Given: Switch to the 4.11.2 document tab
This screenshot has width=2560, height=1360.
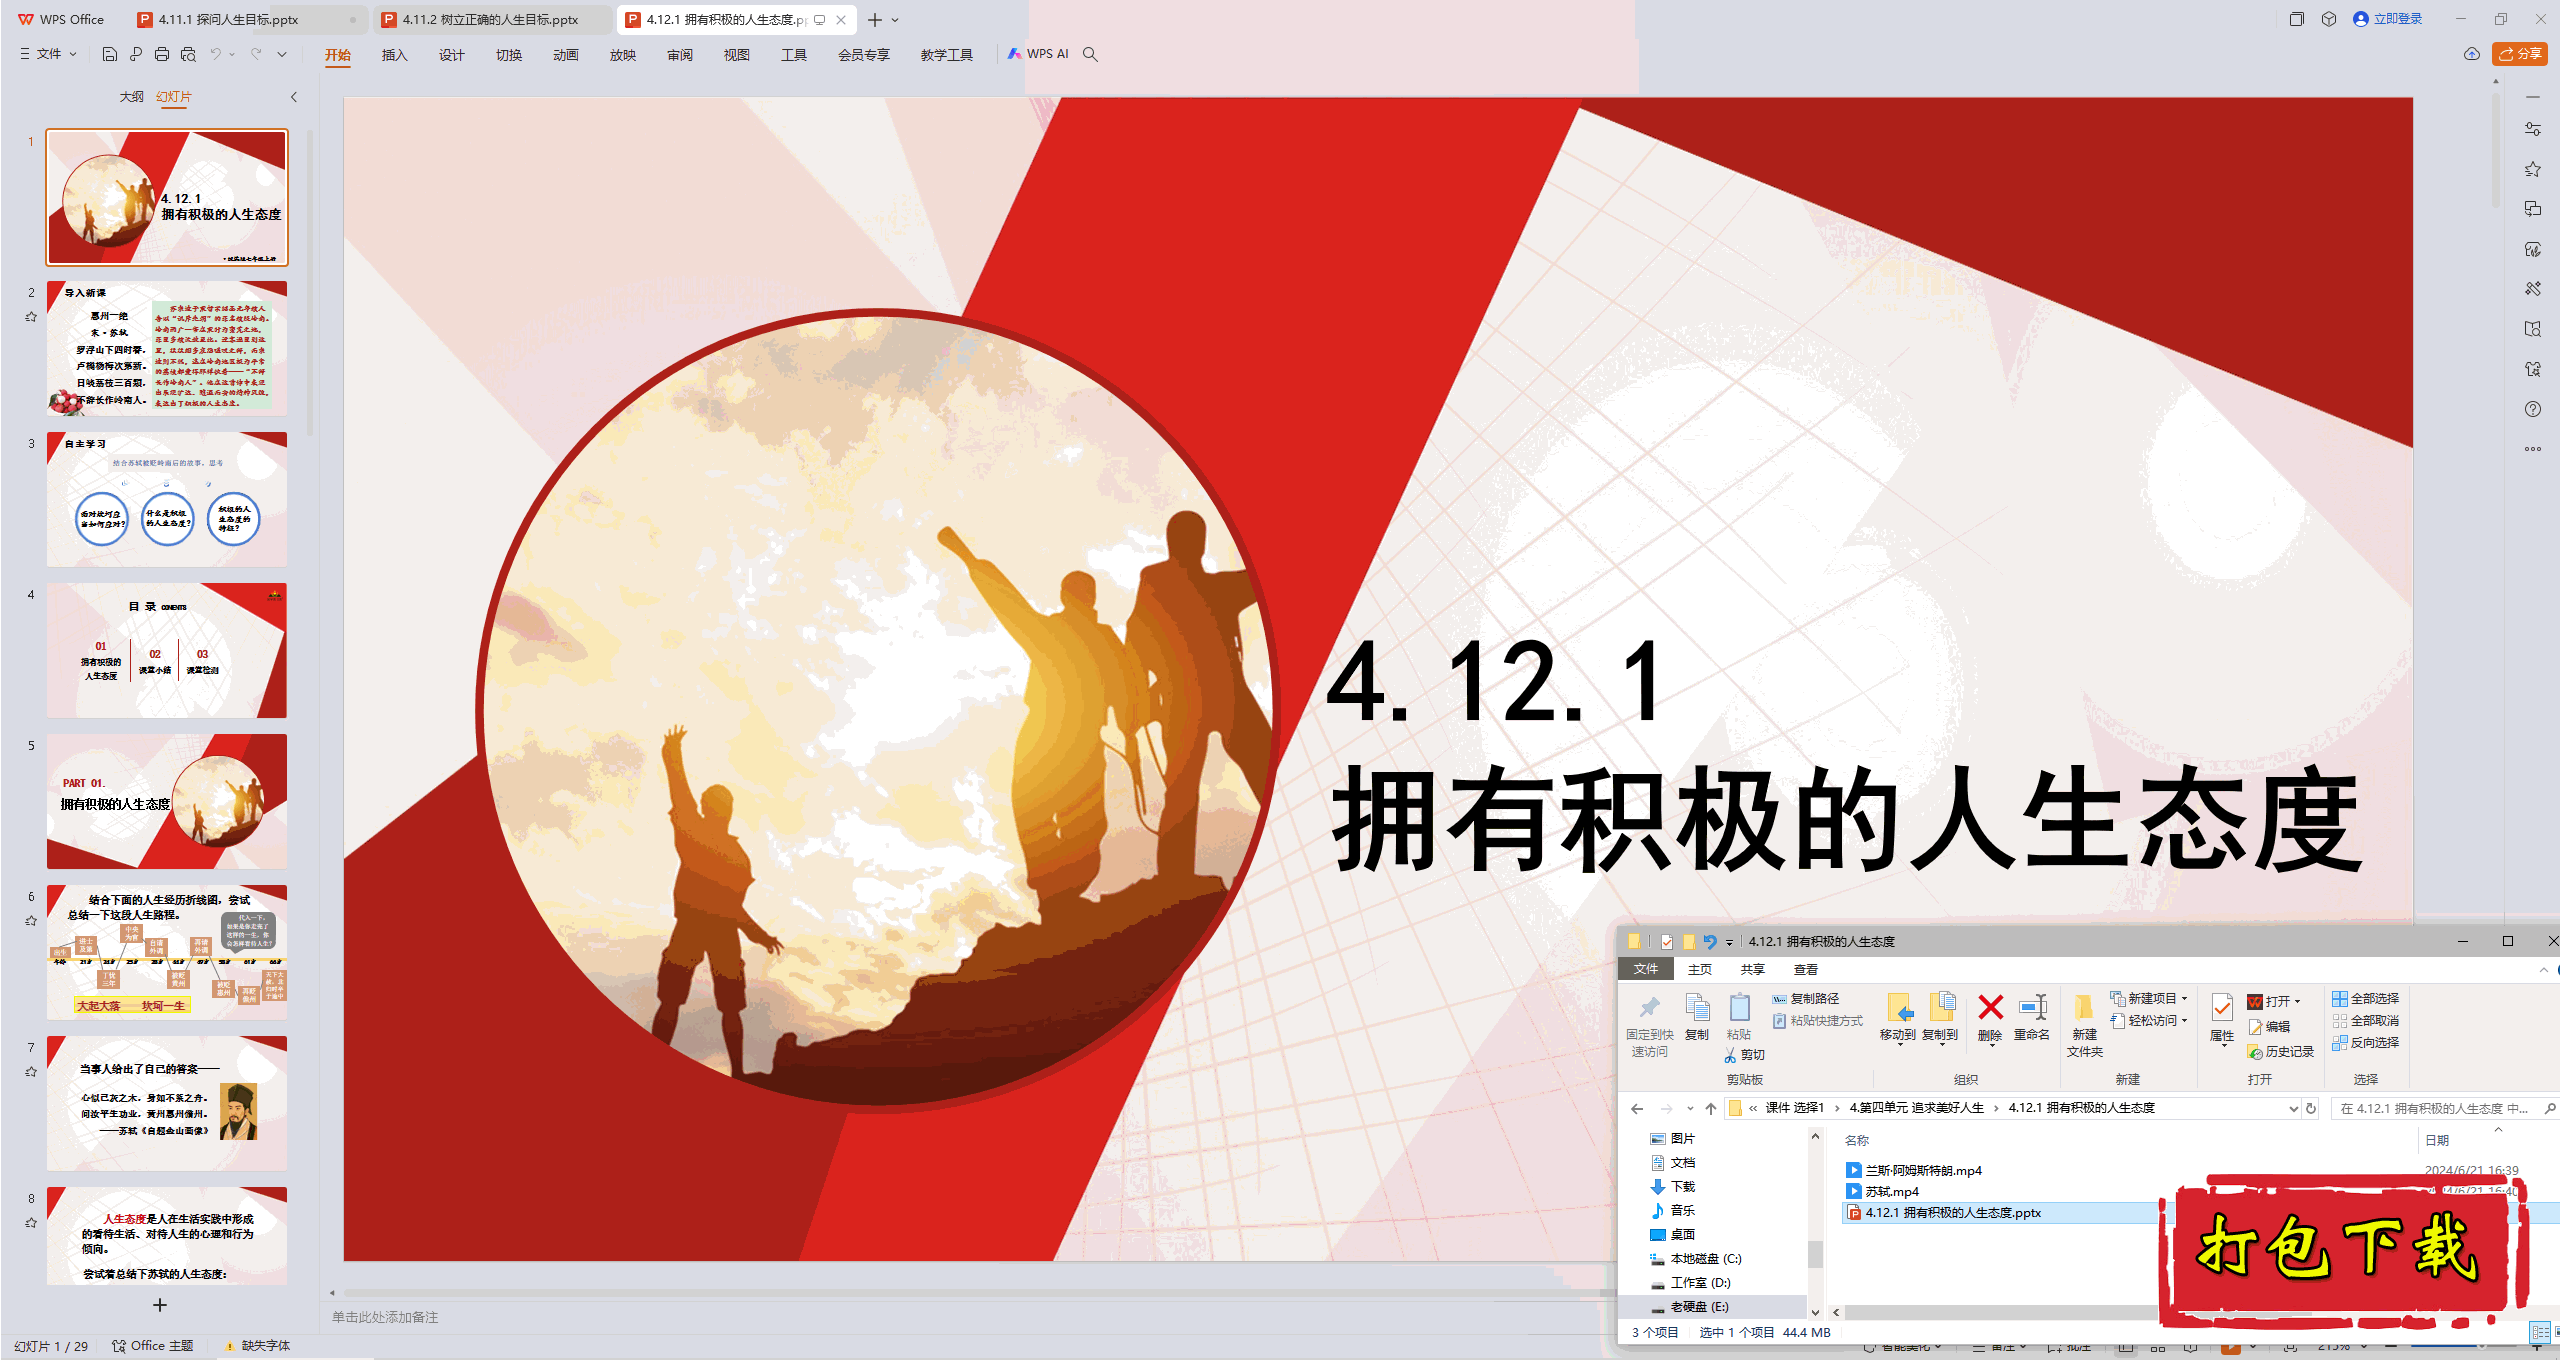Looking at the screenshot, I should click(490, 19).
